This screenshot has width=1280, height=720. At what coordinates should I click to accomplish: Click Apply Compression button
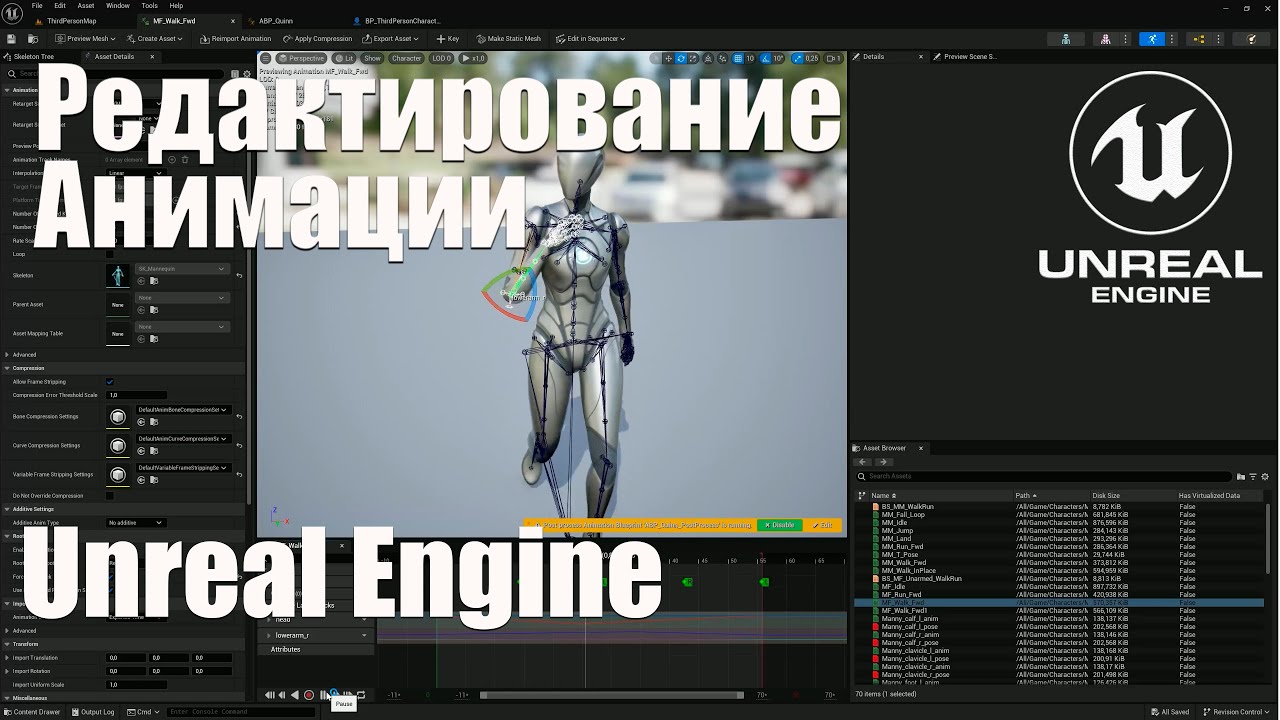pos(316,39)
